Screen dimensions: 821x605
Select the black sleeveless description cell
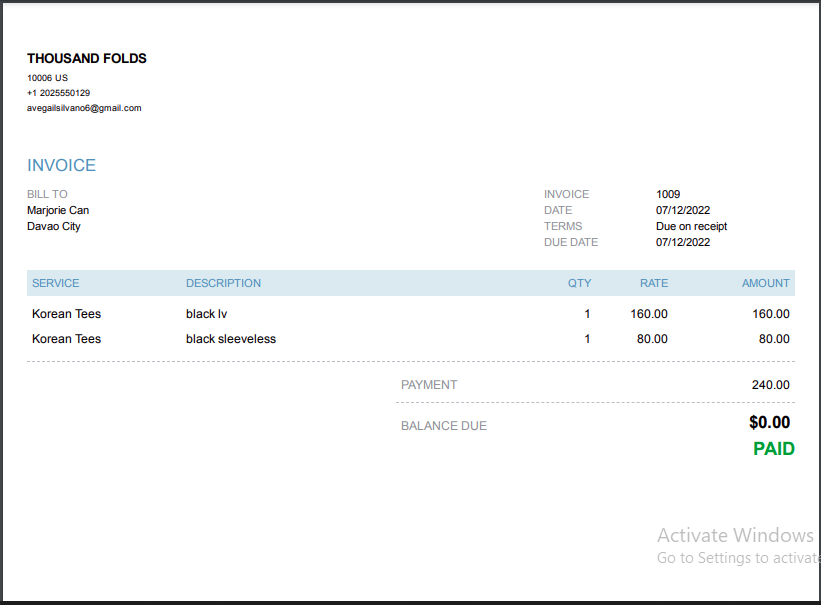point(231,339)
